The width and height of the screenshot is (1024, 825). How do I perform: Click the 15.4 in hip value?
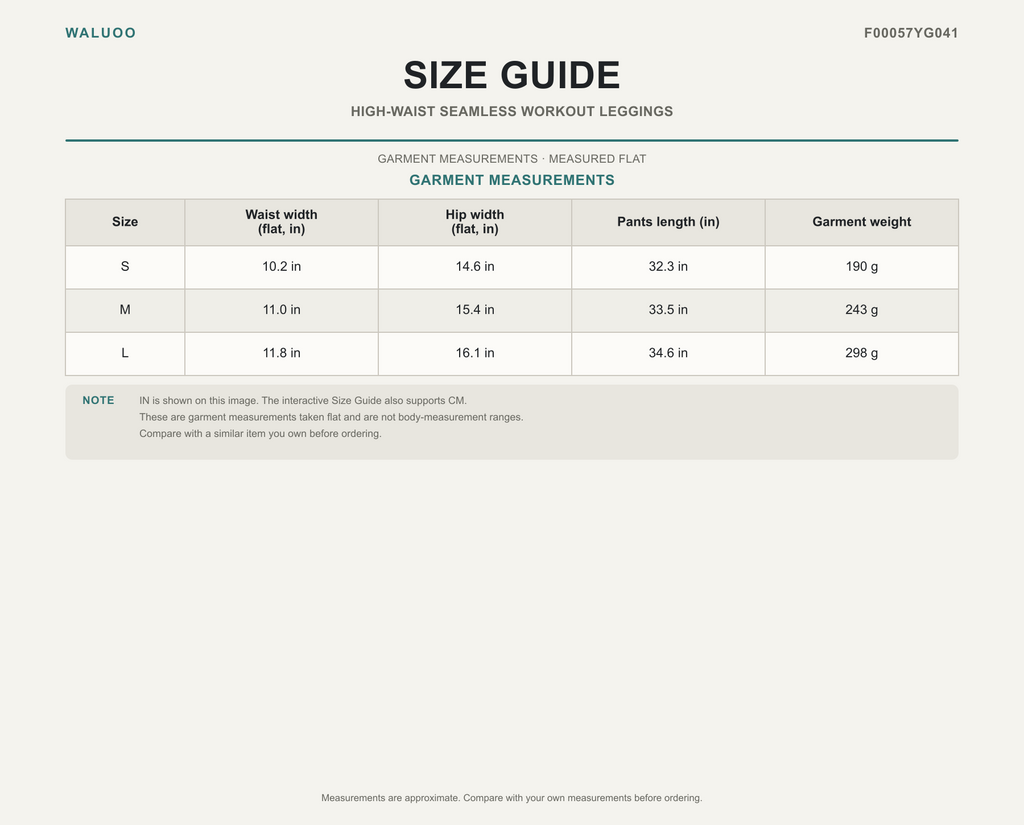click(x=475, y=310)
